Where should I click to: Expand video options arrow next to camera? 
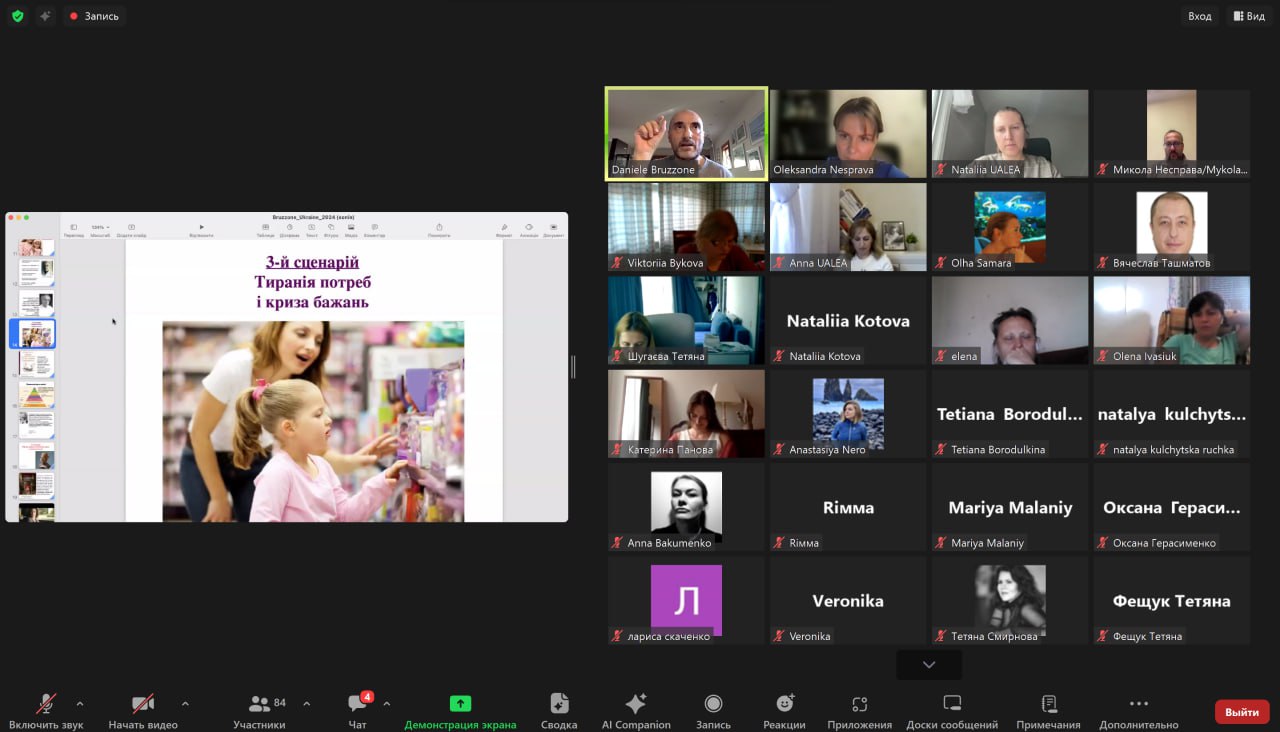[x=185, y=703]
